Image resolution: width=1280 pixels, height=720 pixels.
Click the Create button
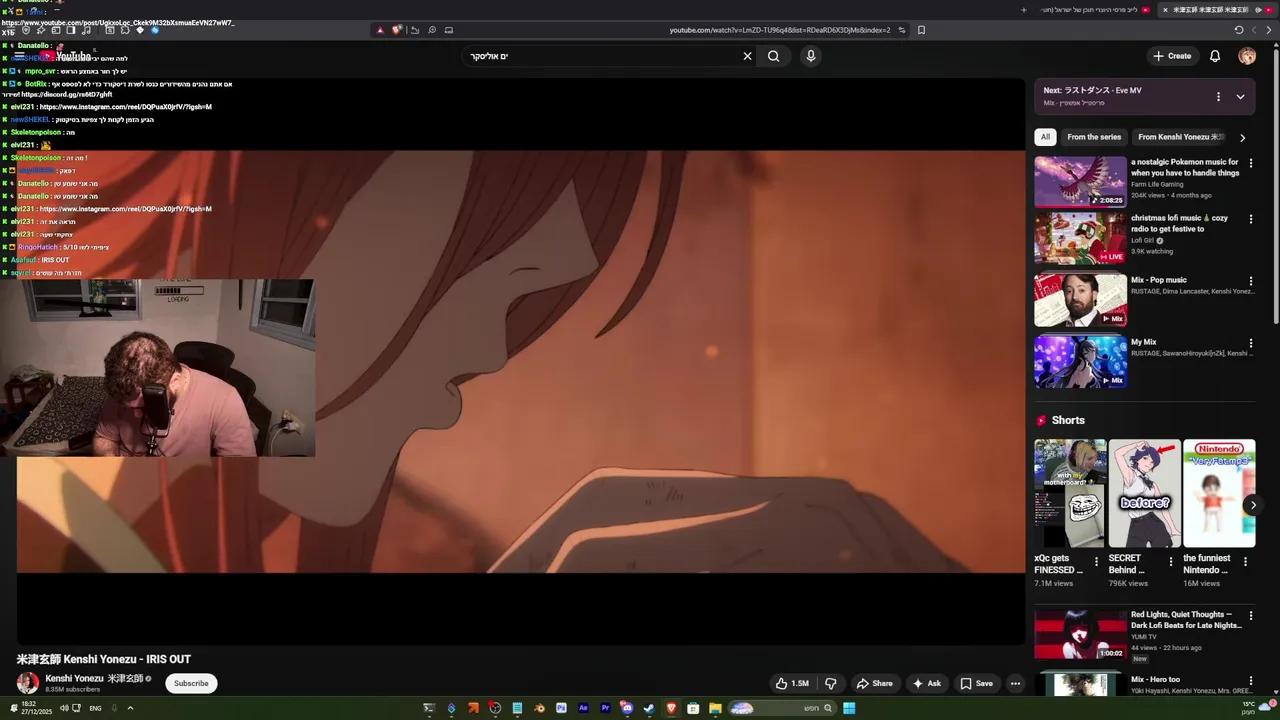tap(1172, 56)
